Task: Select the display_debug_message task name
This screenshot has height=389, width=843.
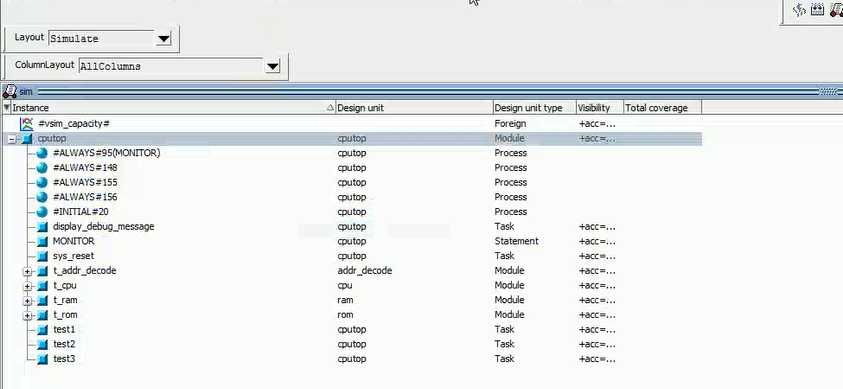Action: coord(103,227)
